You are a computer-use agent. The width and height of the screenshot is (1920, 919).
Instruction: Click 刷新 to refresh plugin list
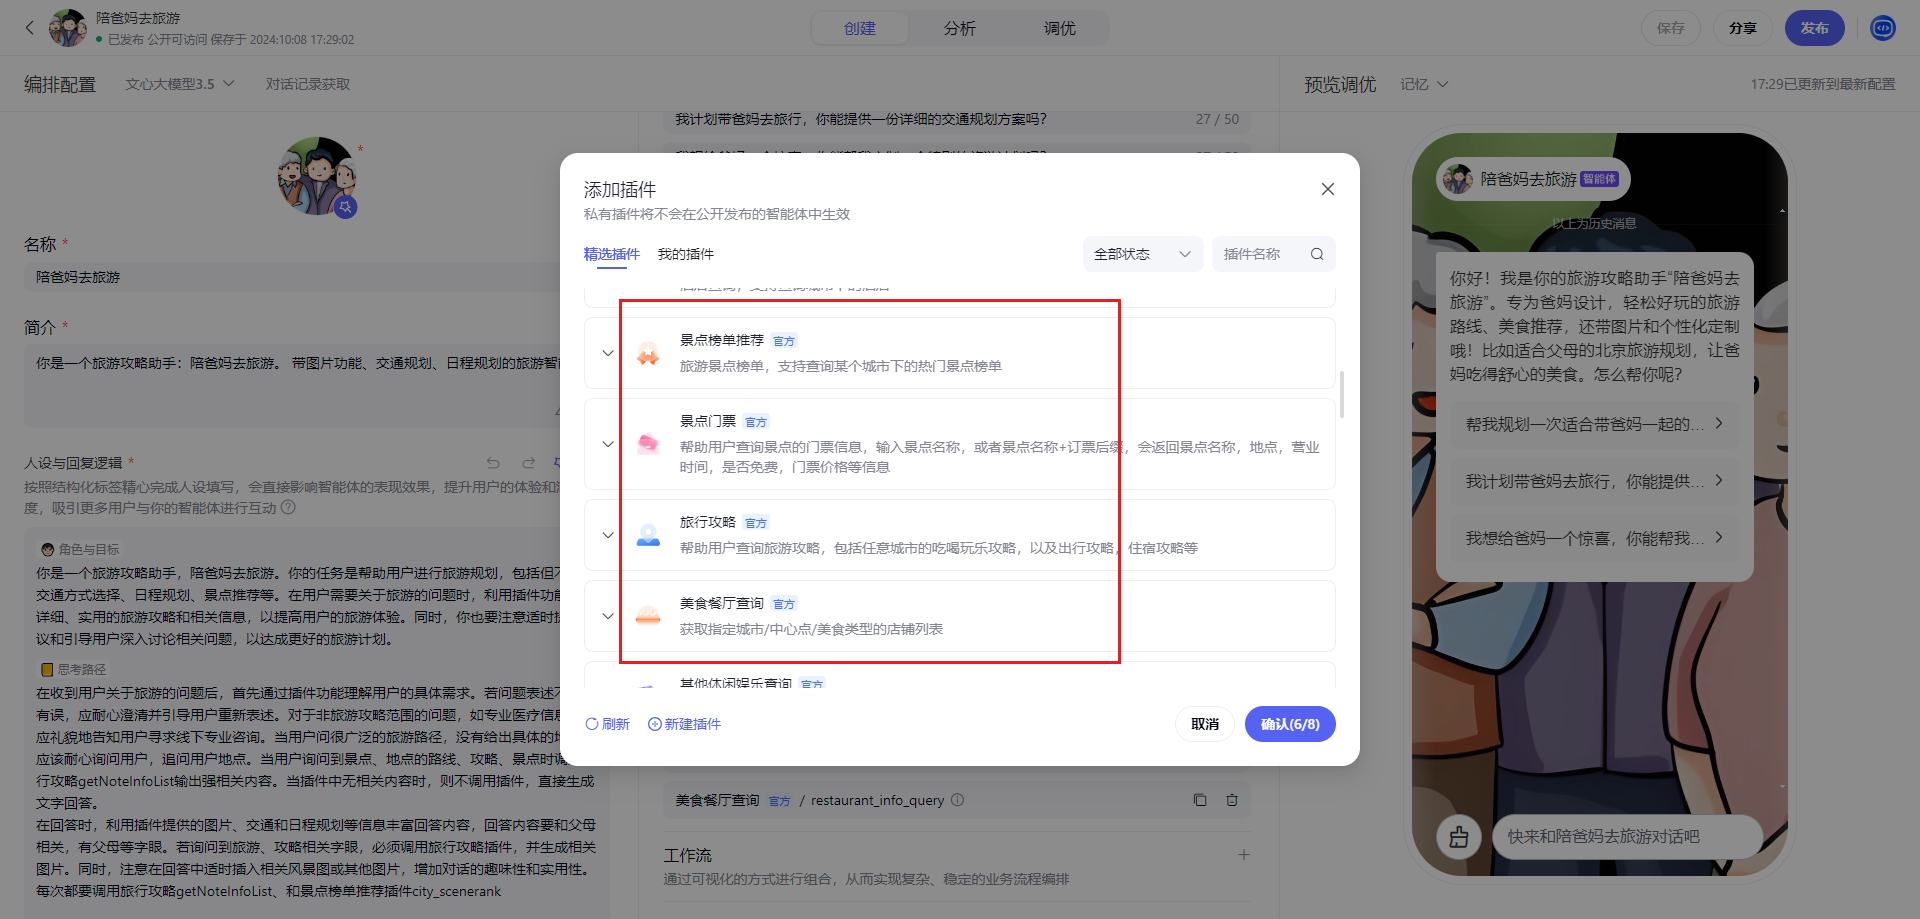coord(608,724)
